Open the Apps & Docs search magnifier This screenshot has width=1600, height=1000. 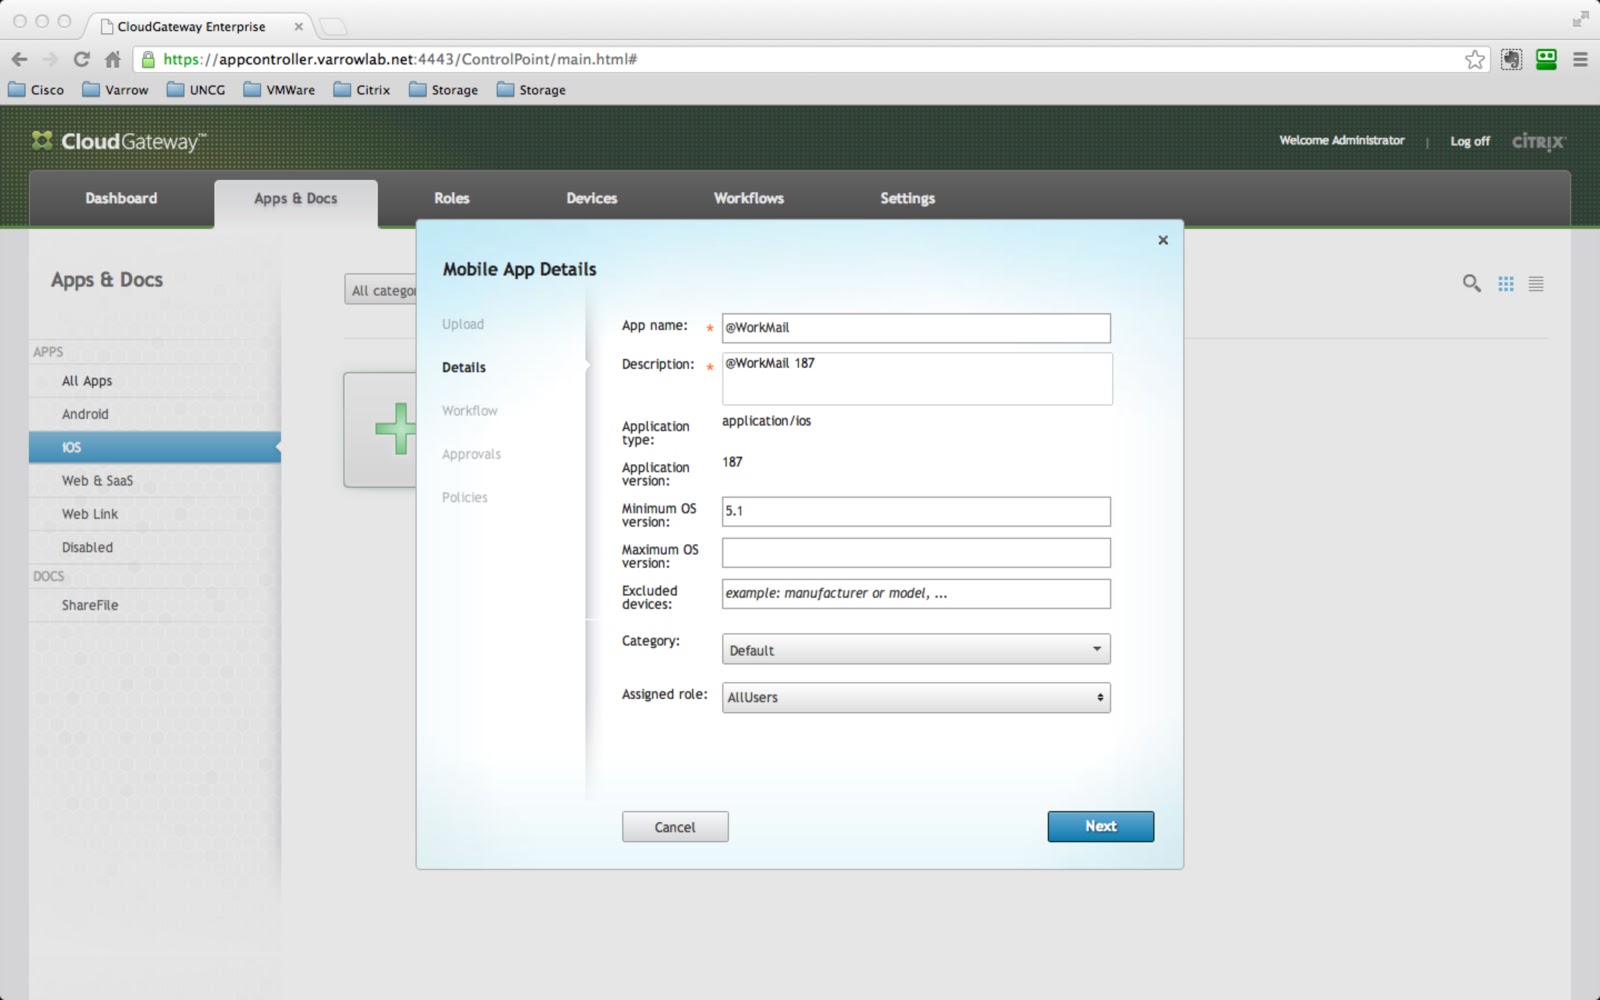point(1471,284)
